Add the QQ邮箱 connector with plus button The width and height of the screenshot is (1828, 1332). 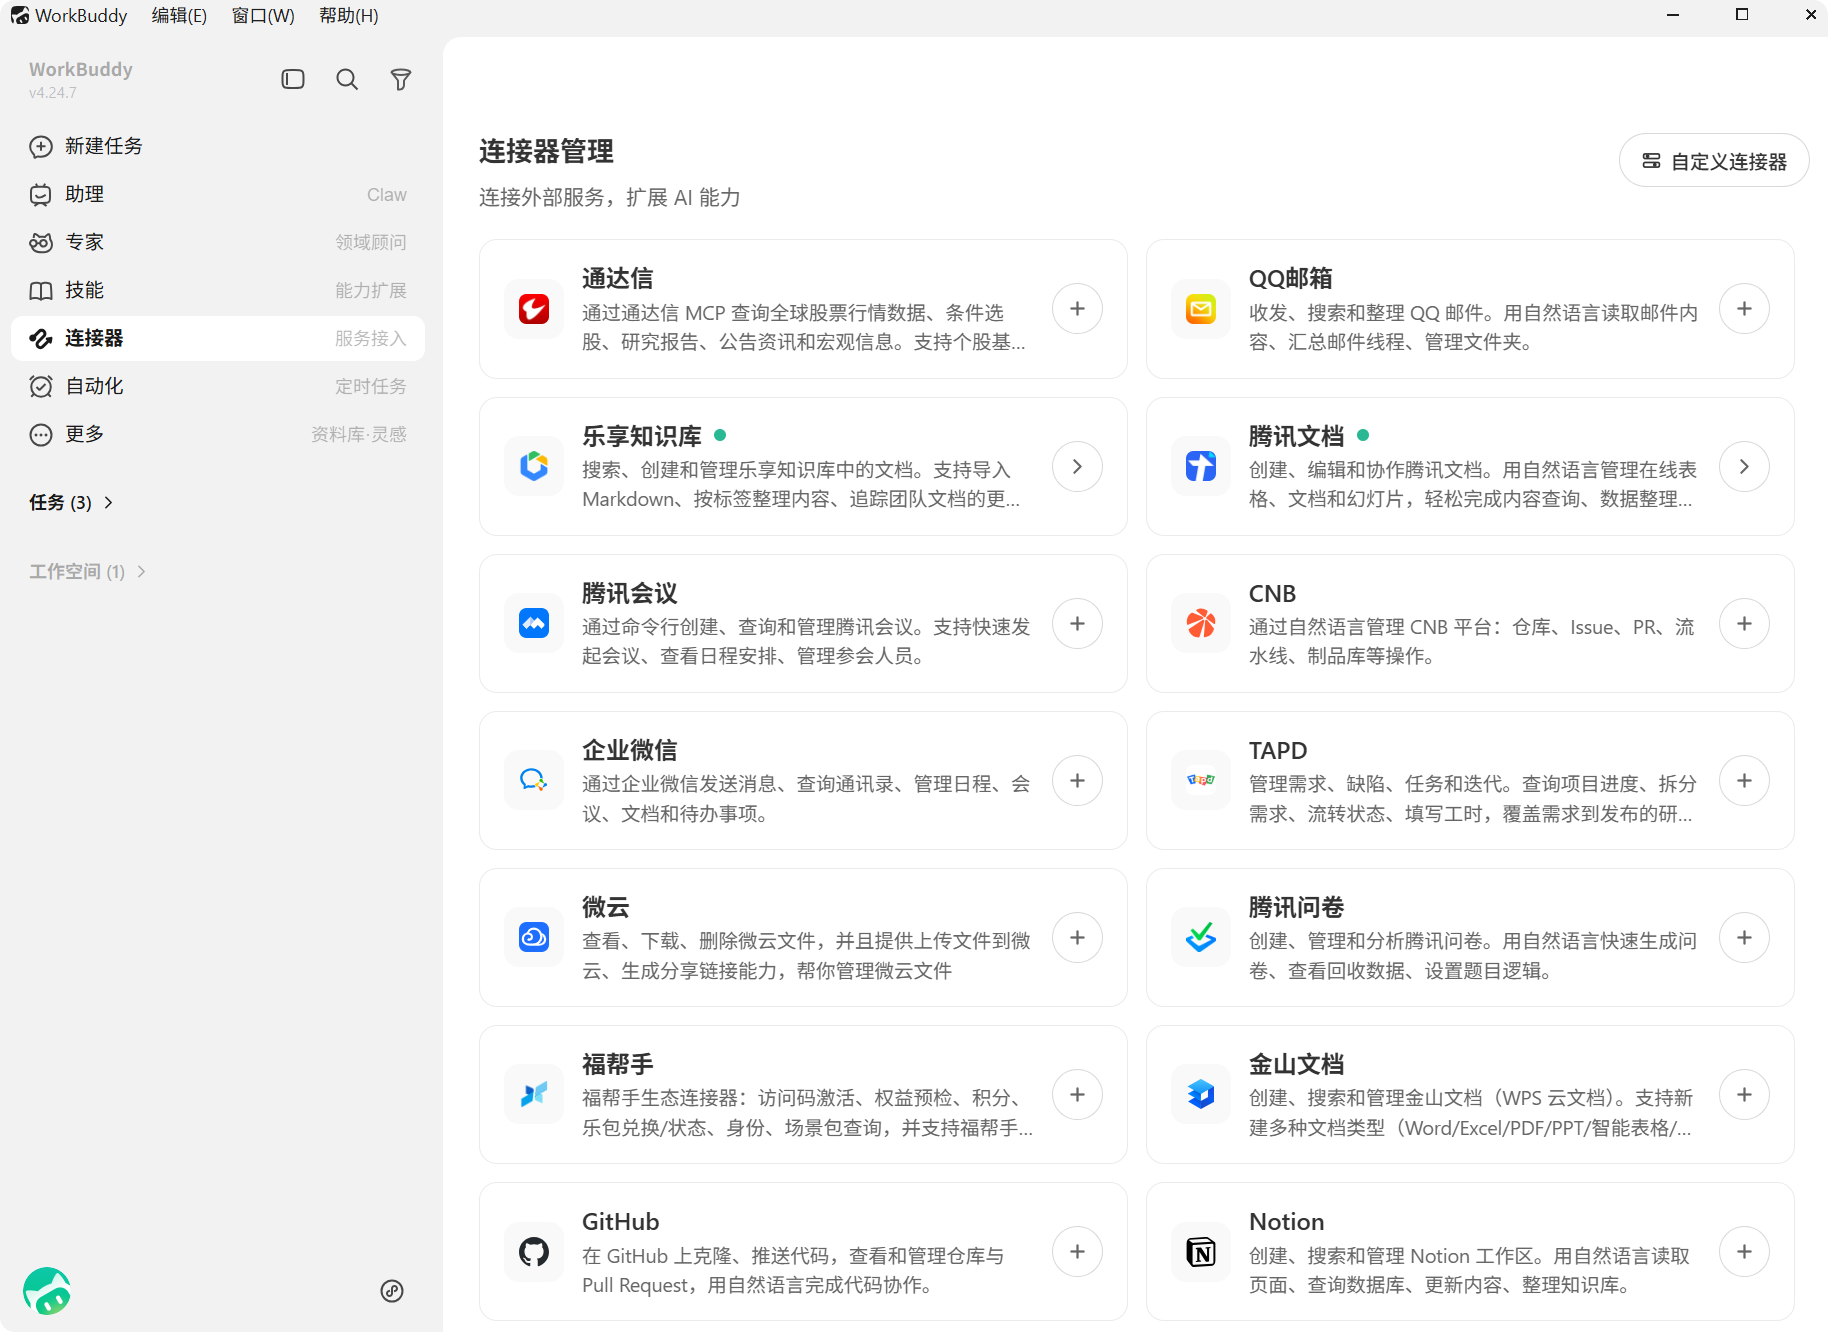[x=1744, y=309]
